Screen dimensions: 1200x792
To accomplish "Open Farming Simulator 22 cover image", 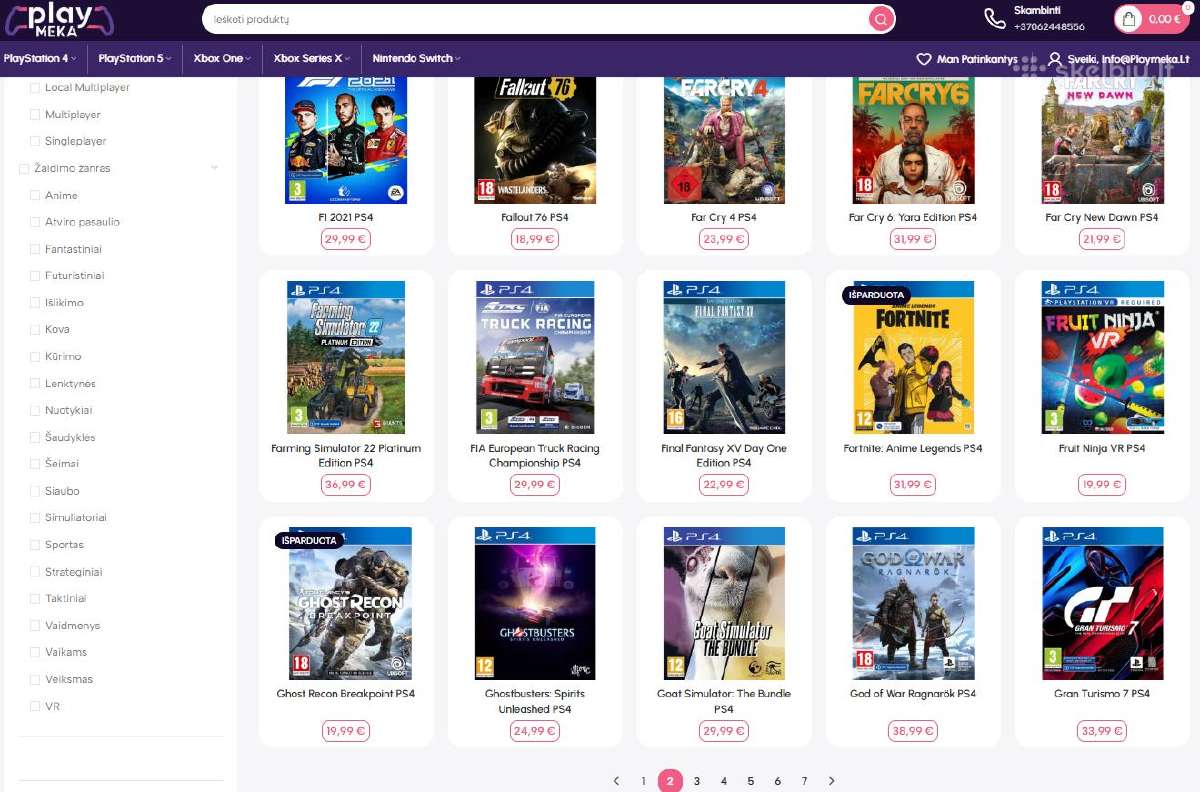I will tap(346, 357).
